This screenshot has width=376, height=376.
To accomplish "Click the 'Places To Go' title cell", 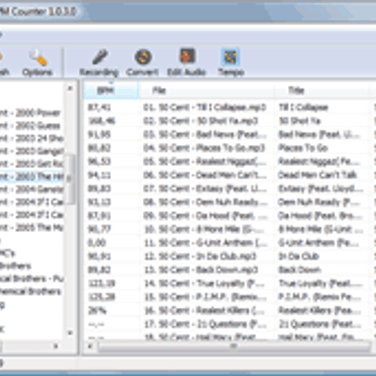I will [303, 148].
